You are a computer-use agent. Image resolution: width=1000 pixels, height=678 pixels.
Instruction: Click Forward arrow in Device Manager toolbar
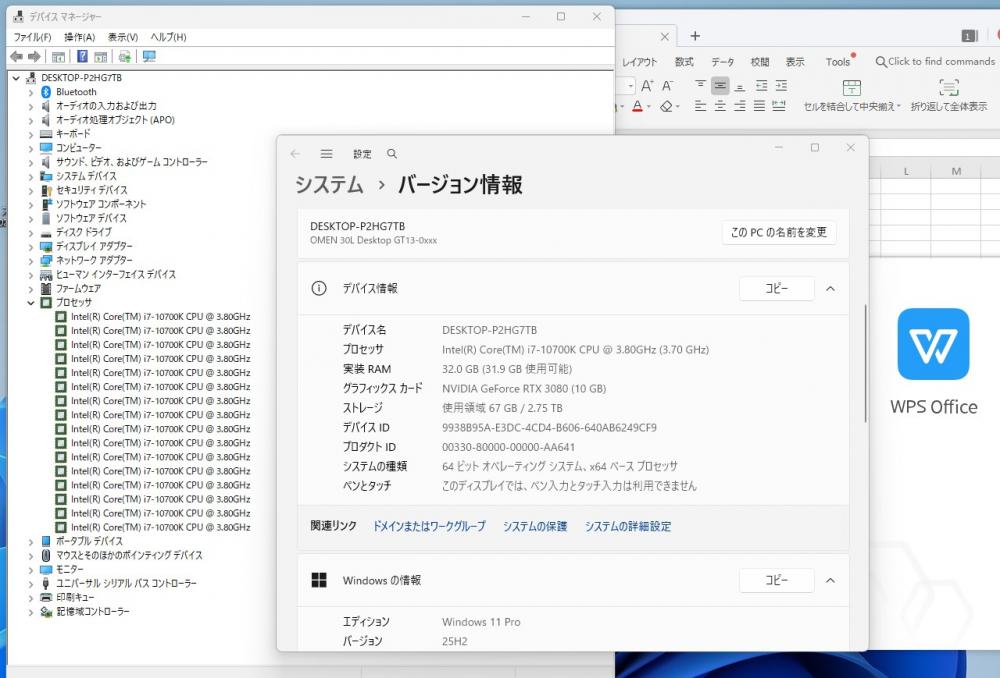click(34, 57)
